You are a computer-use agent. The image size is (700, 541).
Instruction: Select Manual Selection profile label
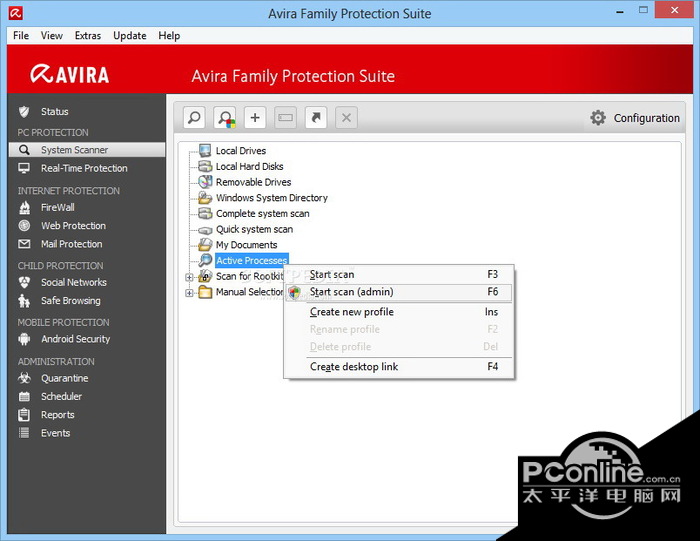point(250,292)
